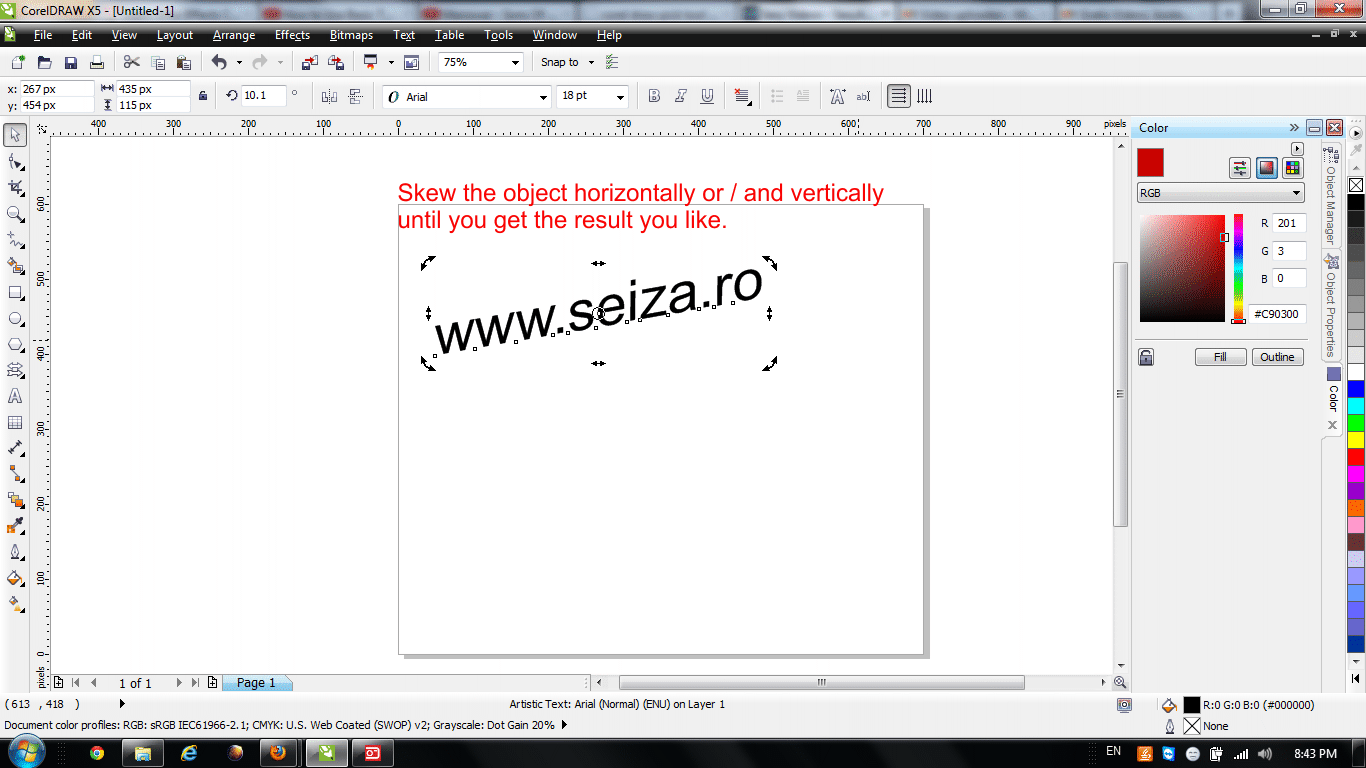Select the Table tool
1366x768 pixels.
(x=15, y=422)
